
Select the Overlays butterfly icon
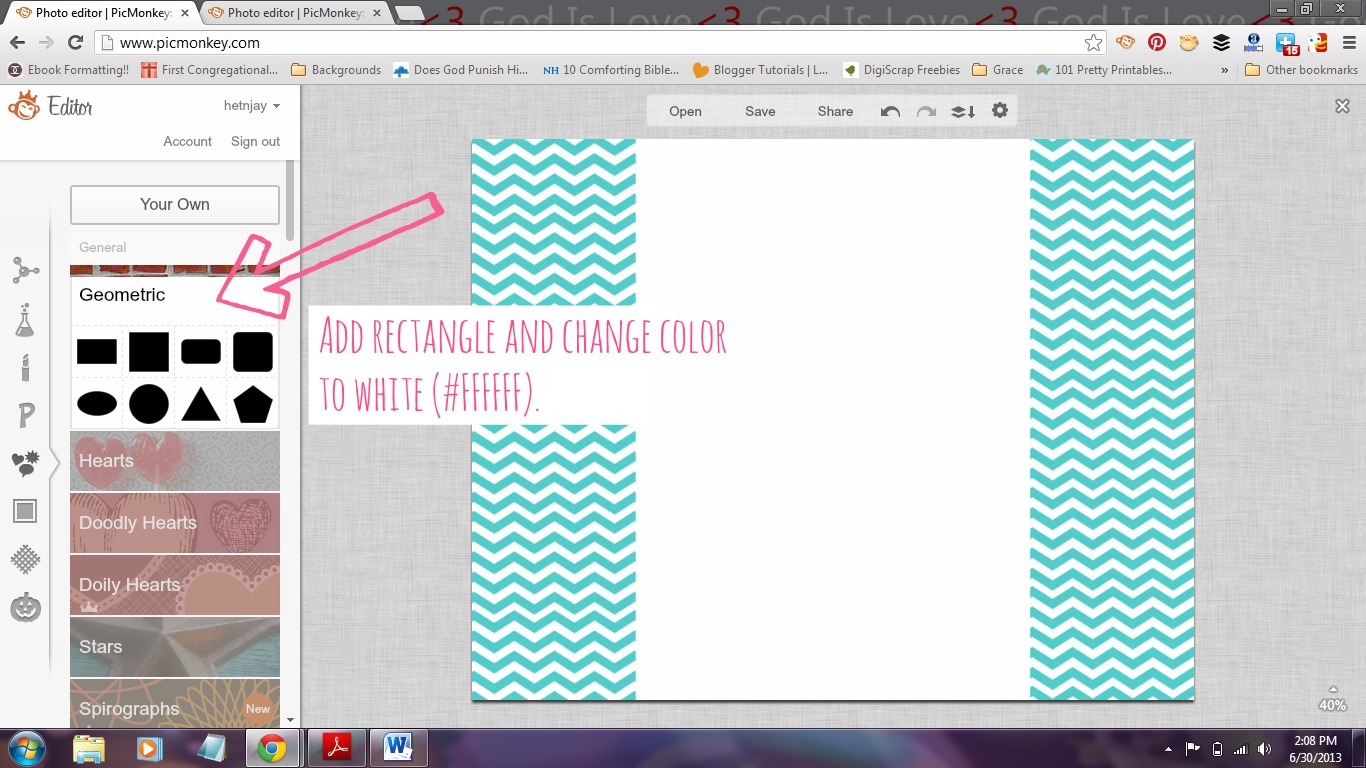(25, 463)
